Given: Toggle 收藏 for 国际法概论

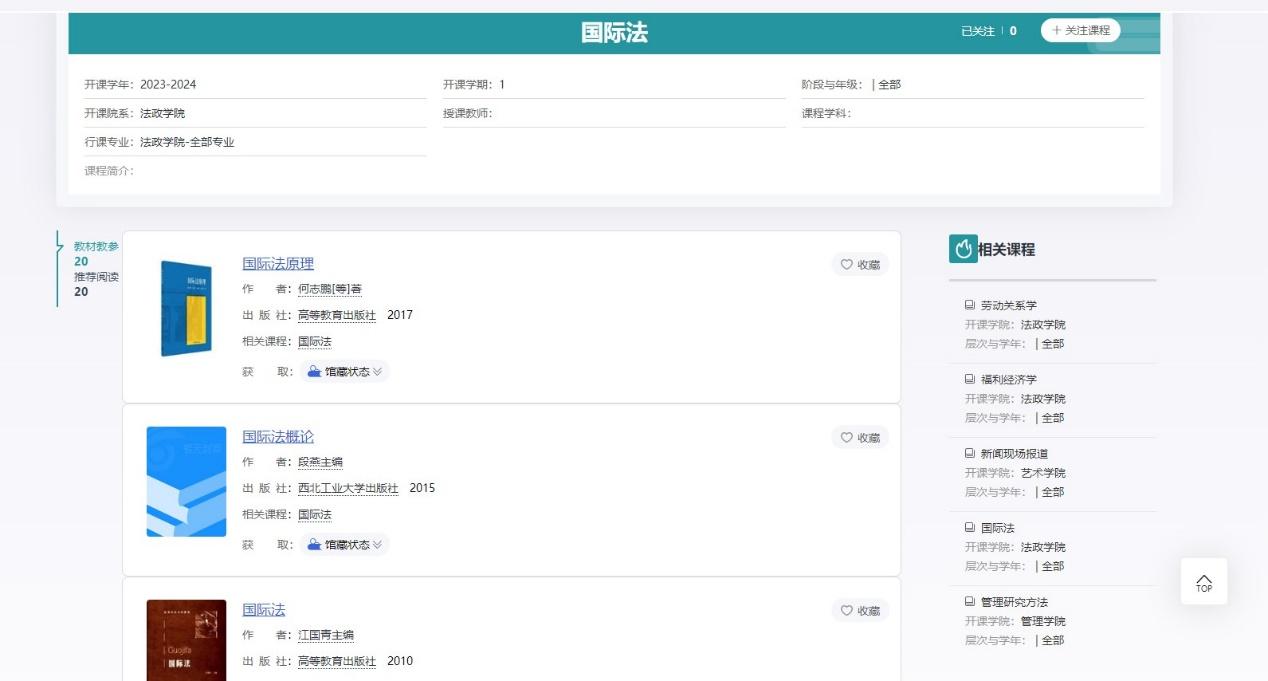Looking at the screenshot, I should (860, 438).
